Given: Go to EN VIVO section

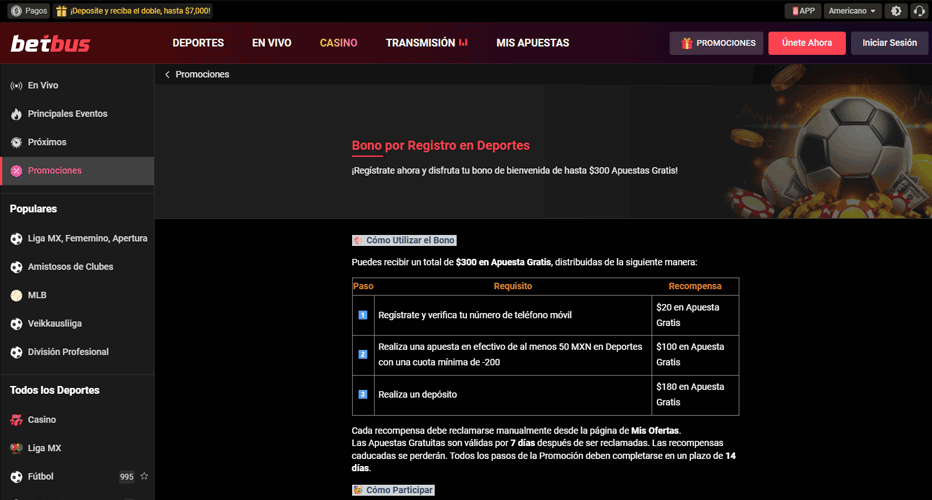Looking at the screenshot, I should 272,43.
